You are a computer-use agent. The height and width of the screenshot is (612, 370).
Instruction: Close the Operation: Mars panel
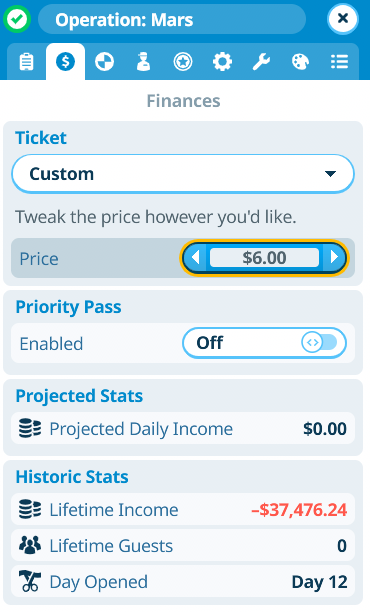coord(343,18)
